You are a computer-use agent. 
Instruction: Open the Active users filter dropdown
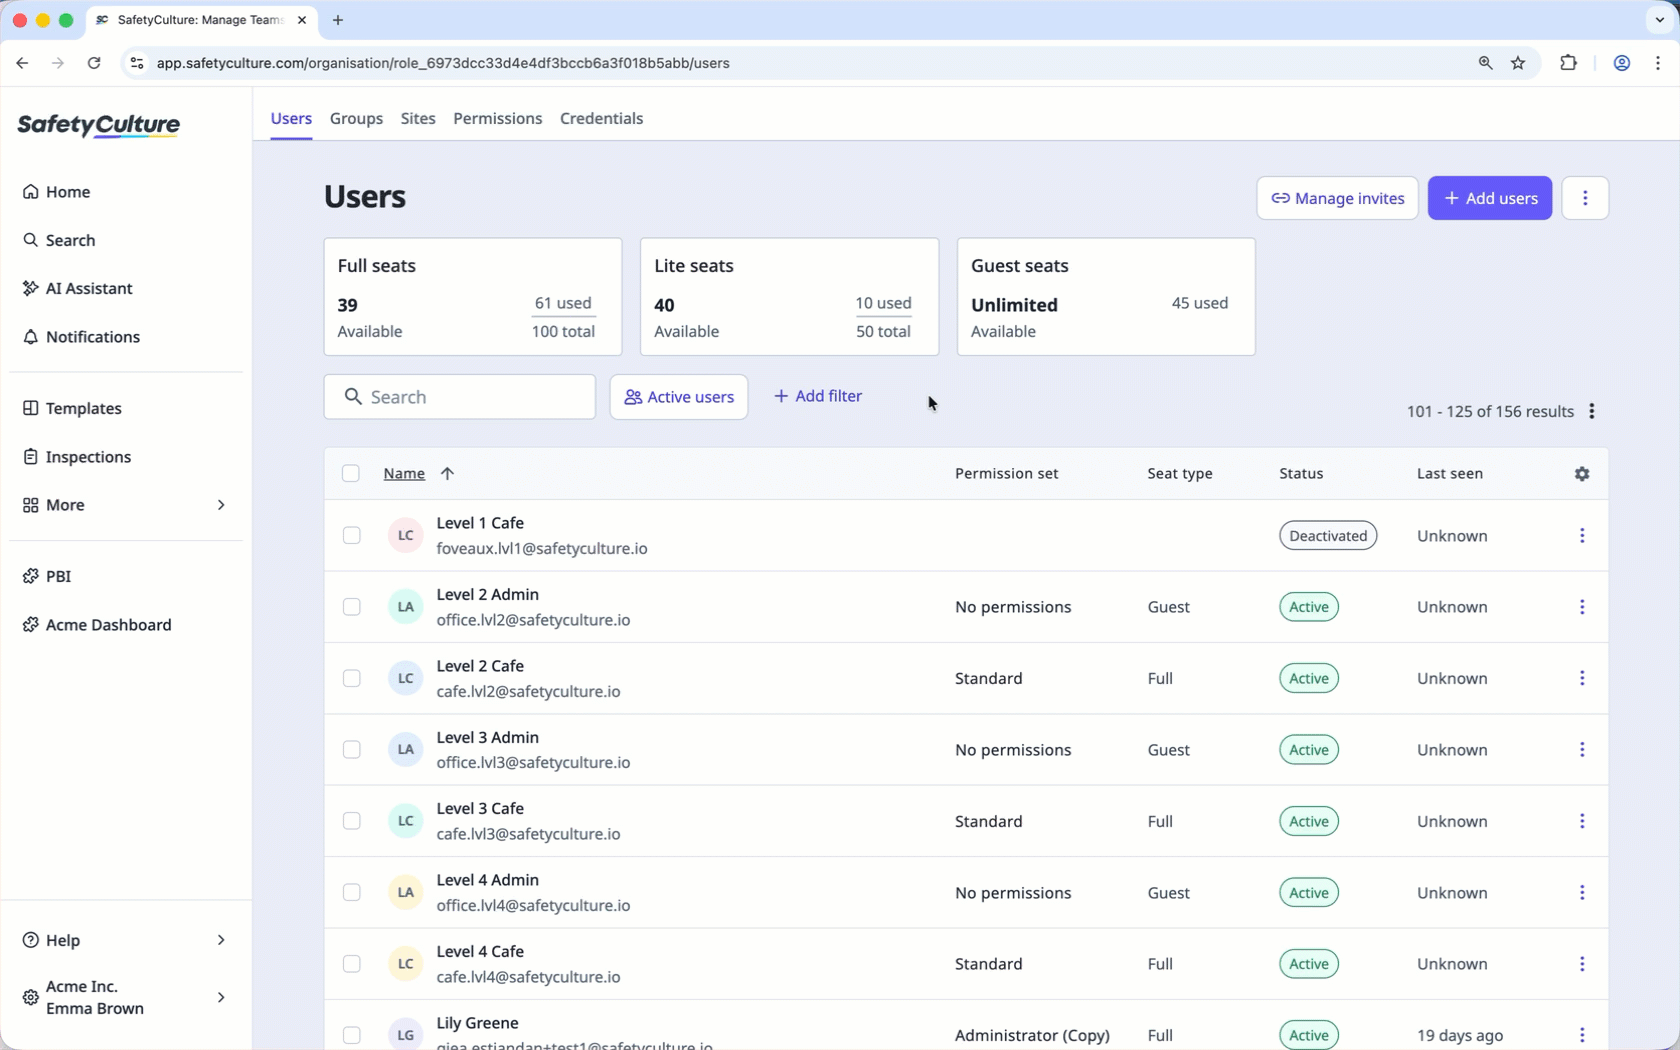point(679,397)
